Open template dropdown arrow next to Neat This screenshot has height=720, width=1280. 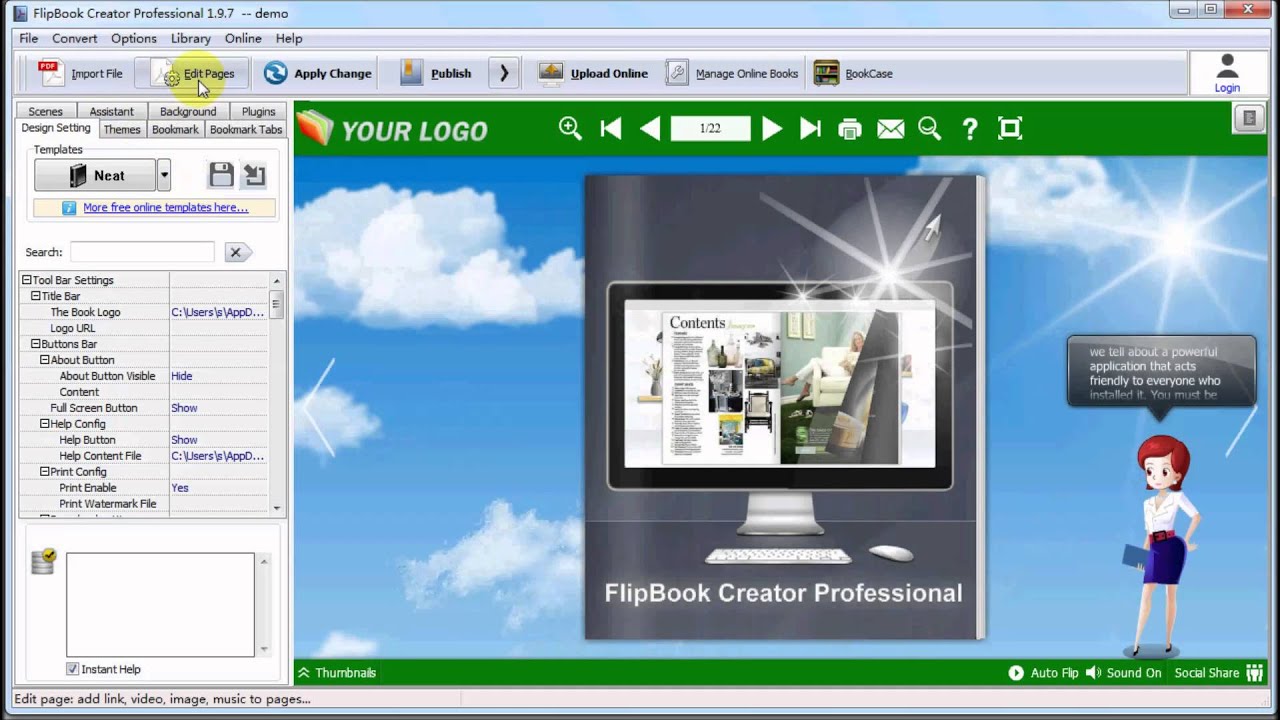[x=164, y=175]
